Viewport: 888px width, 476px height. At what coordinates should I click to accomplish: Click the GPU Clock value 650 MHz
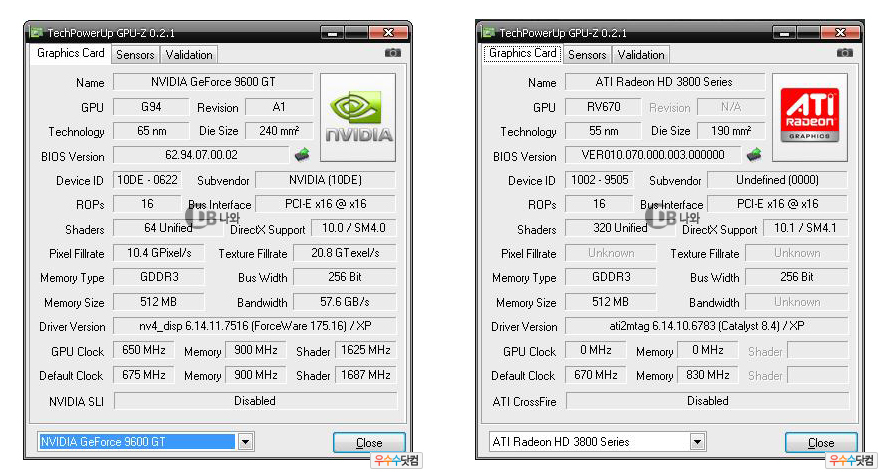pos(143,350)
